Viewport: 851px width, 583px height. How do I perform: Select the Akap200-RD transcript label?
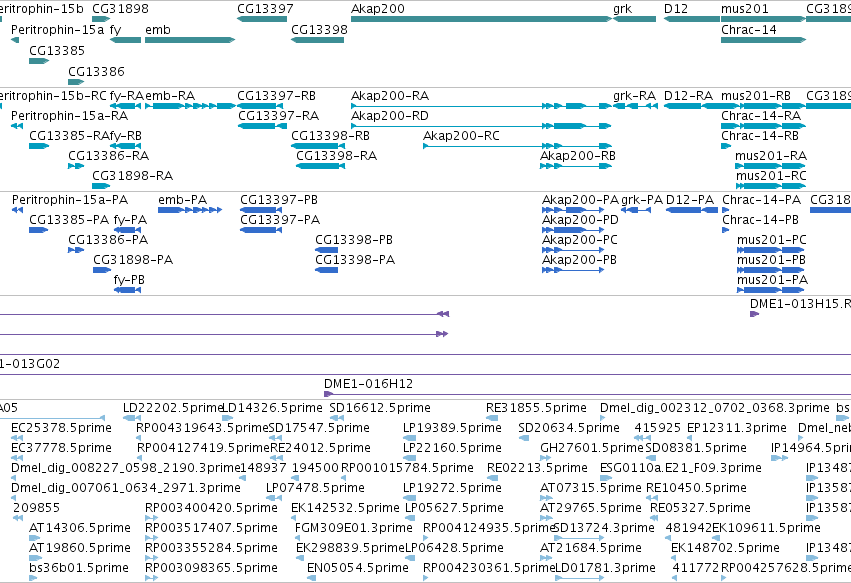pyautogui.click(x=390, y=116)
